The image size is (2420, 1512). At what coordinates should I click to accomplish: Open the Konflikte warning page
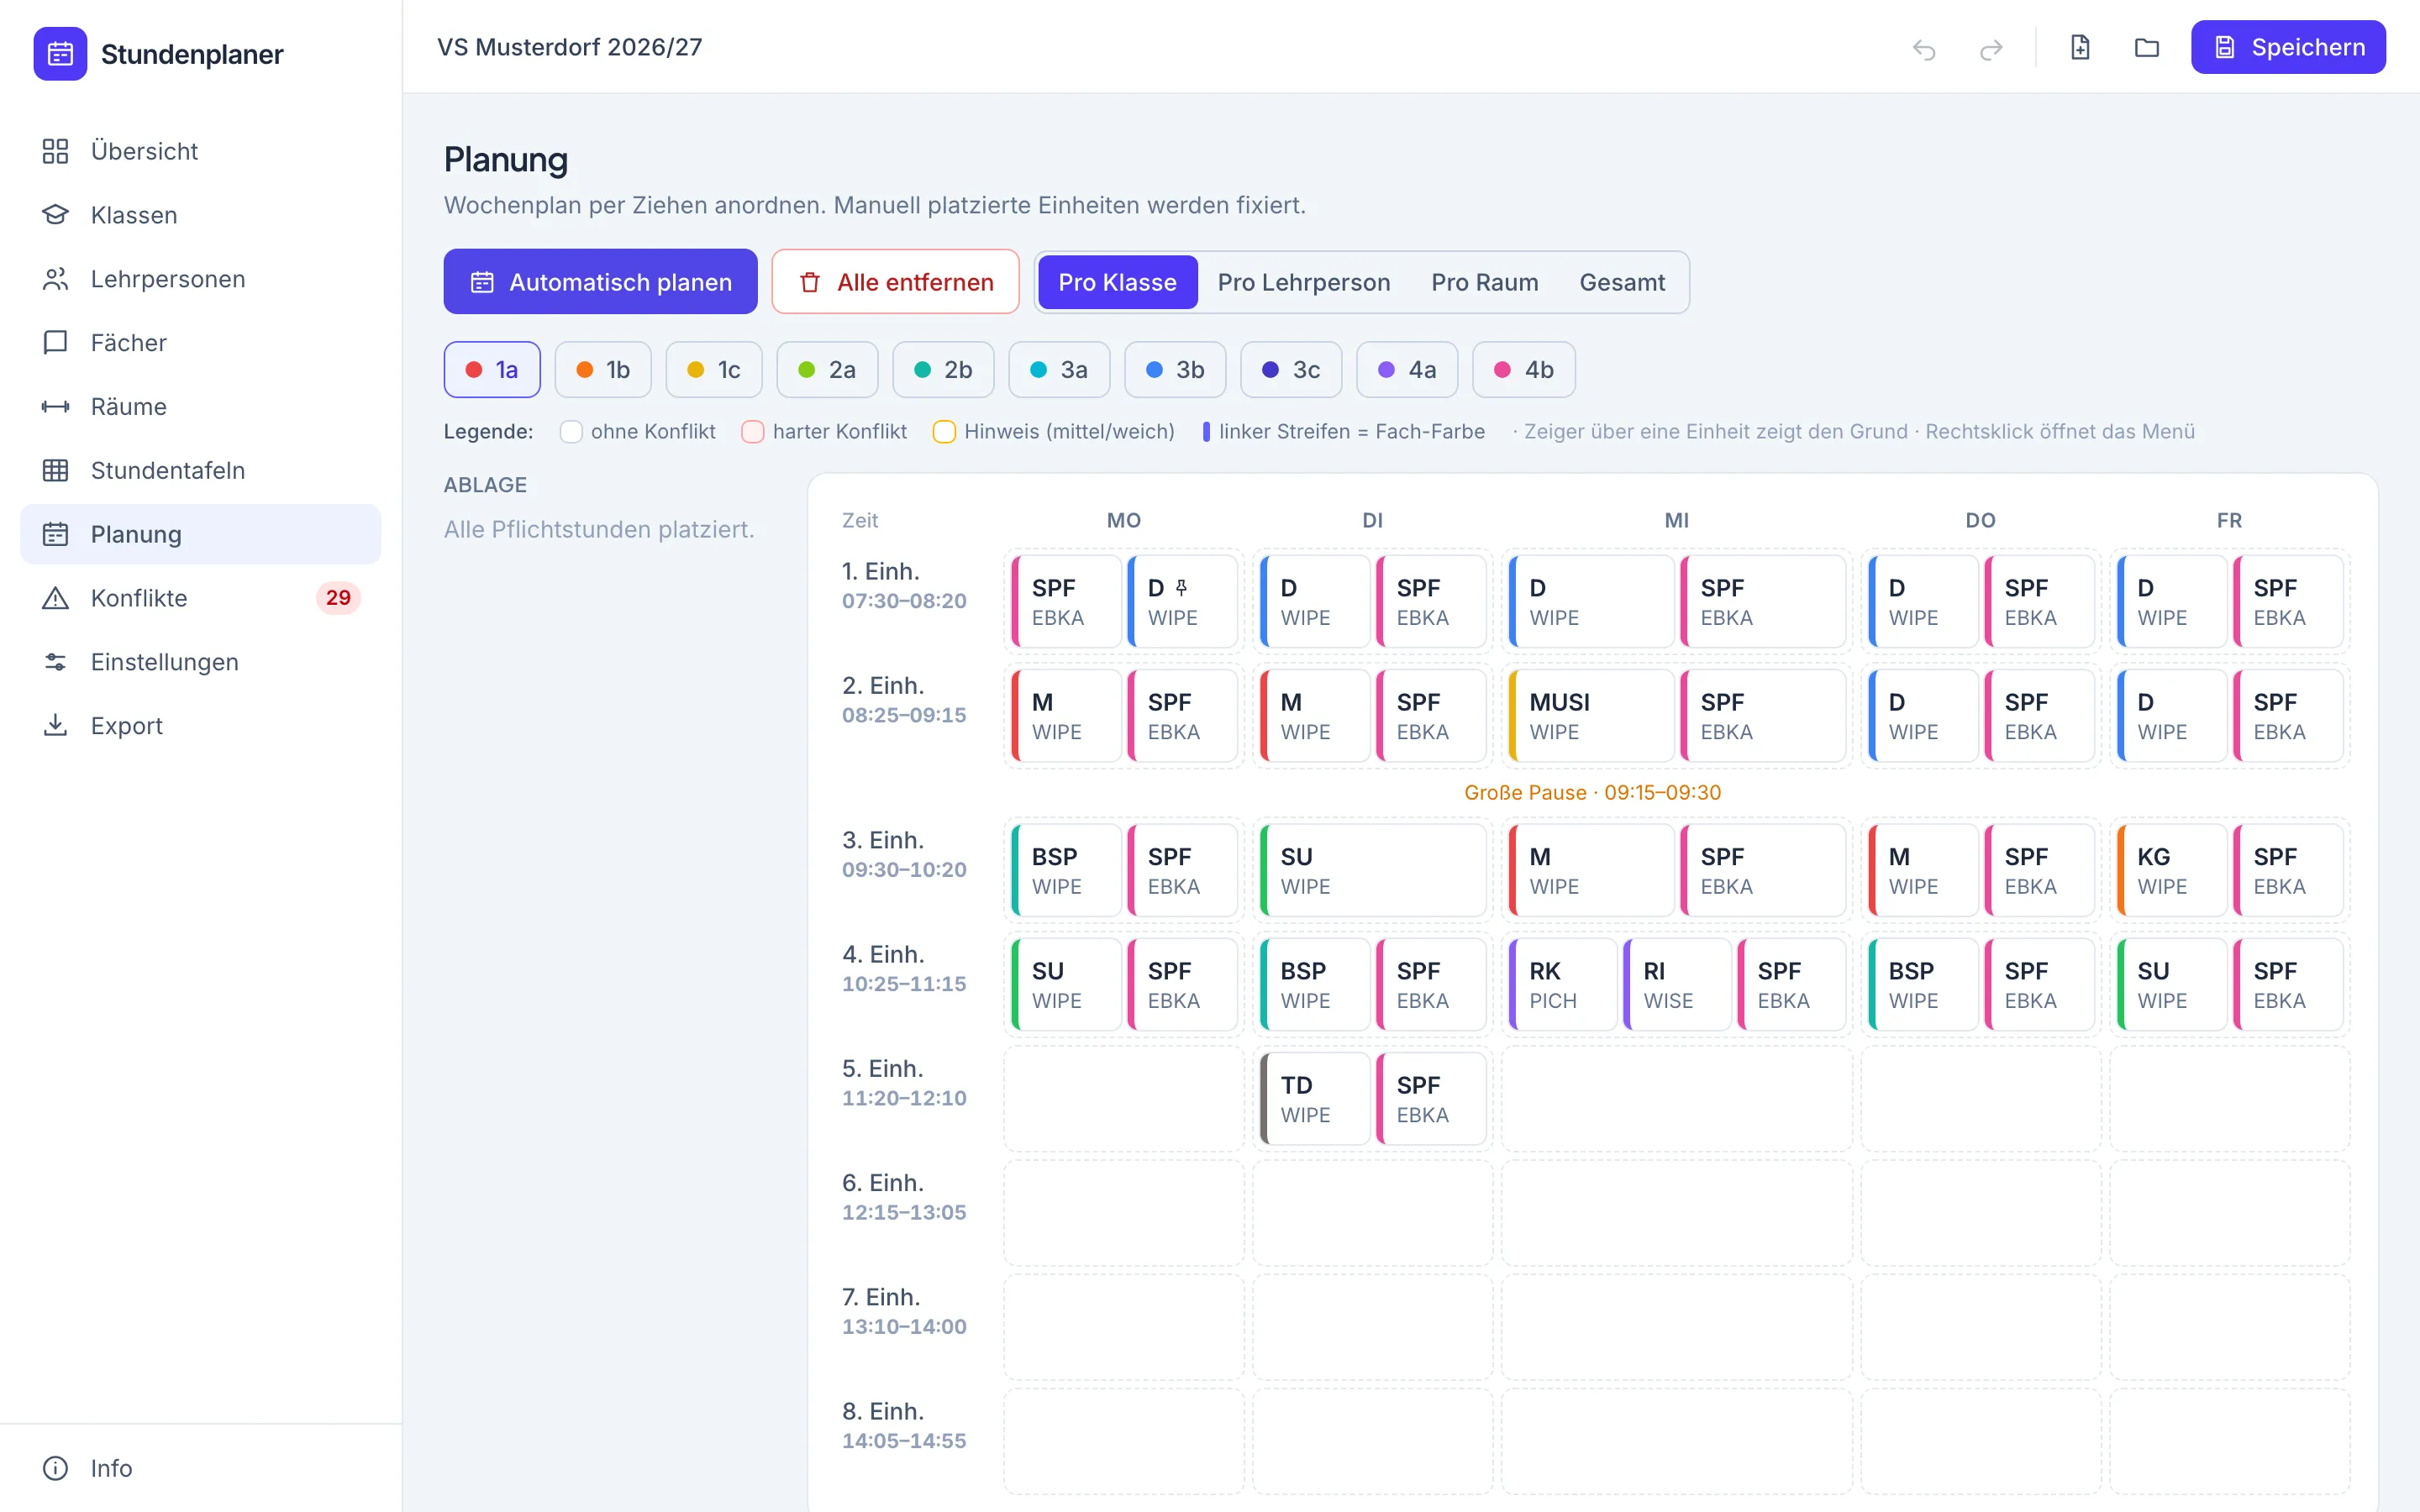200,598
